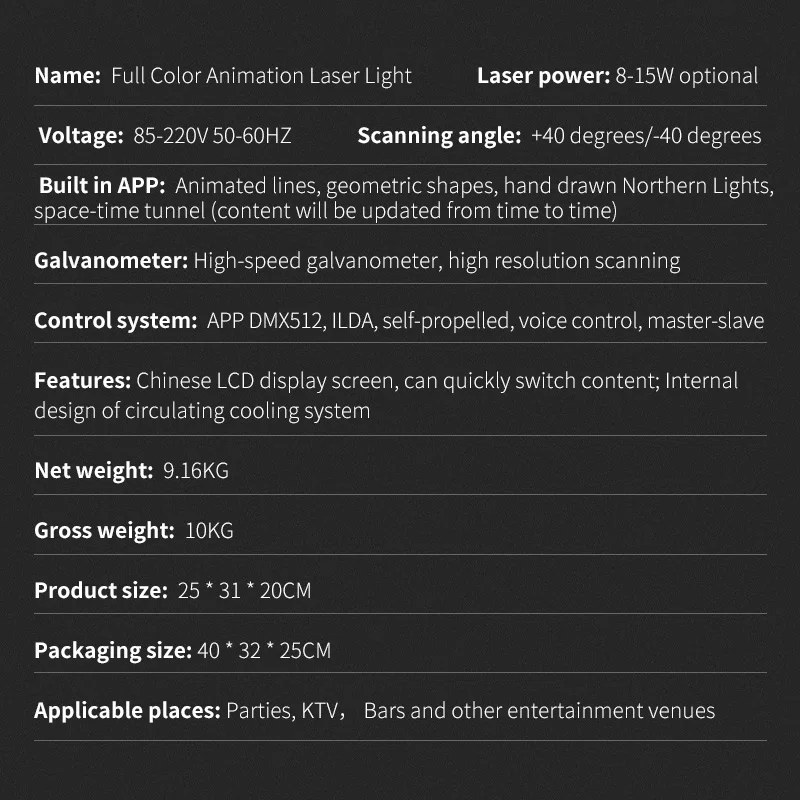Click the "25 * 31 * 20CM" product size
Screen dimensions: 800x800
pos(245,591)
